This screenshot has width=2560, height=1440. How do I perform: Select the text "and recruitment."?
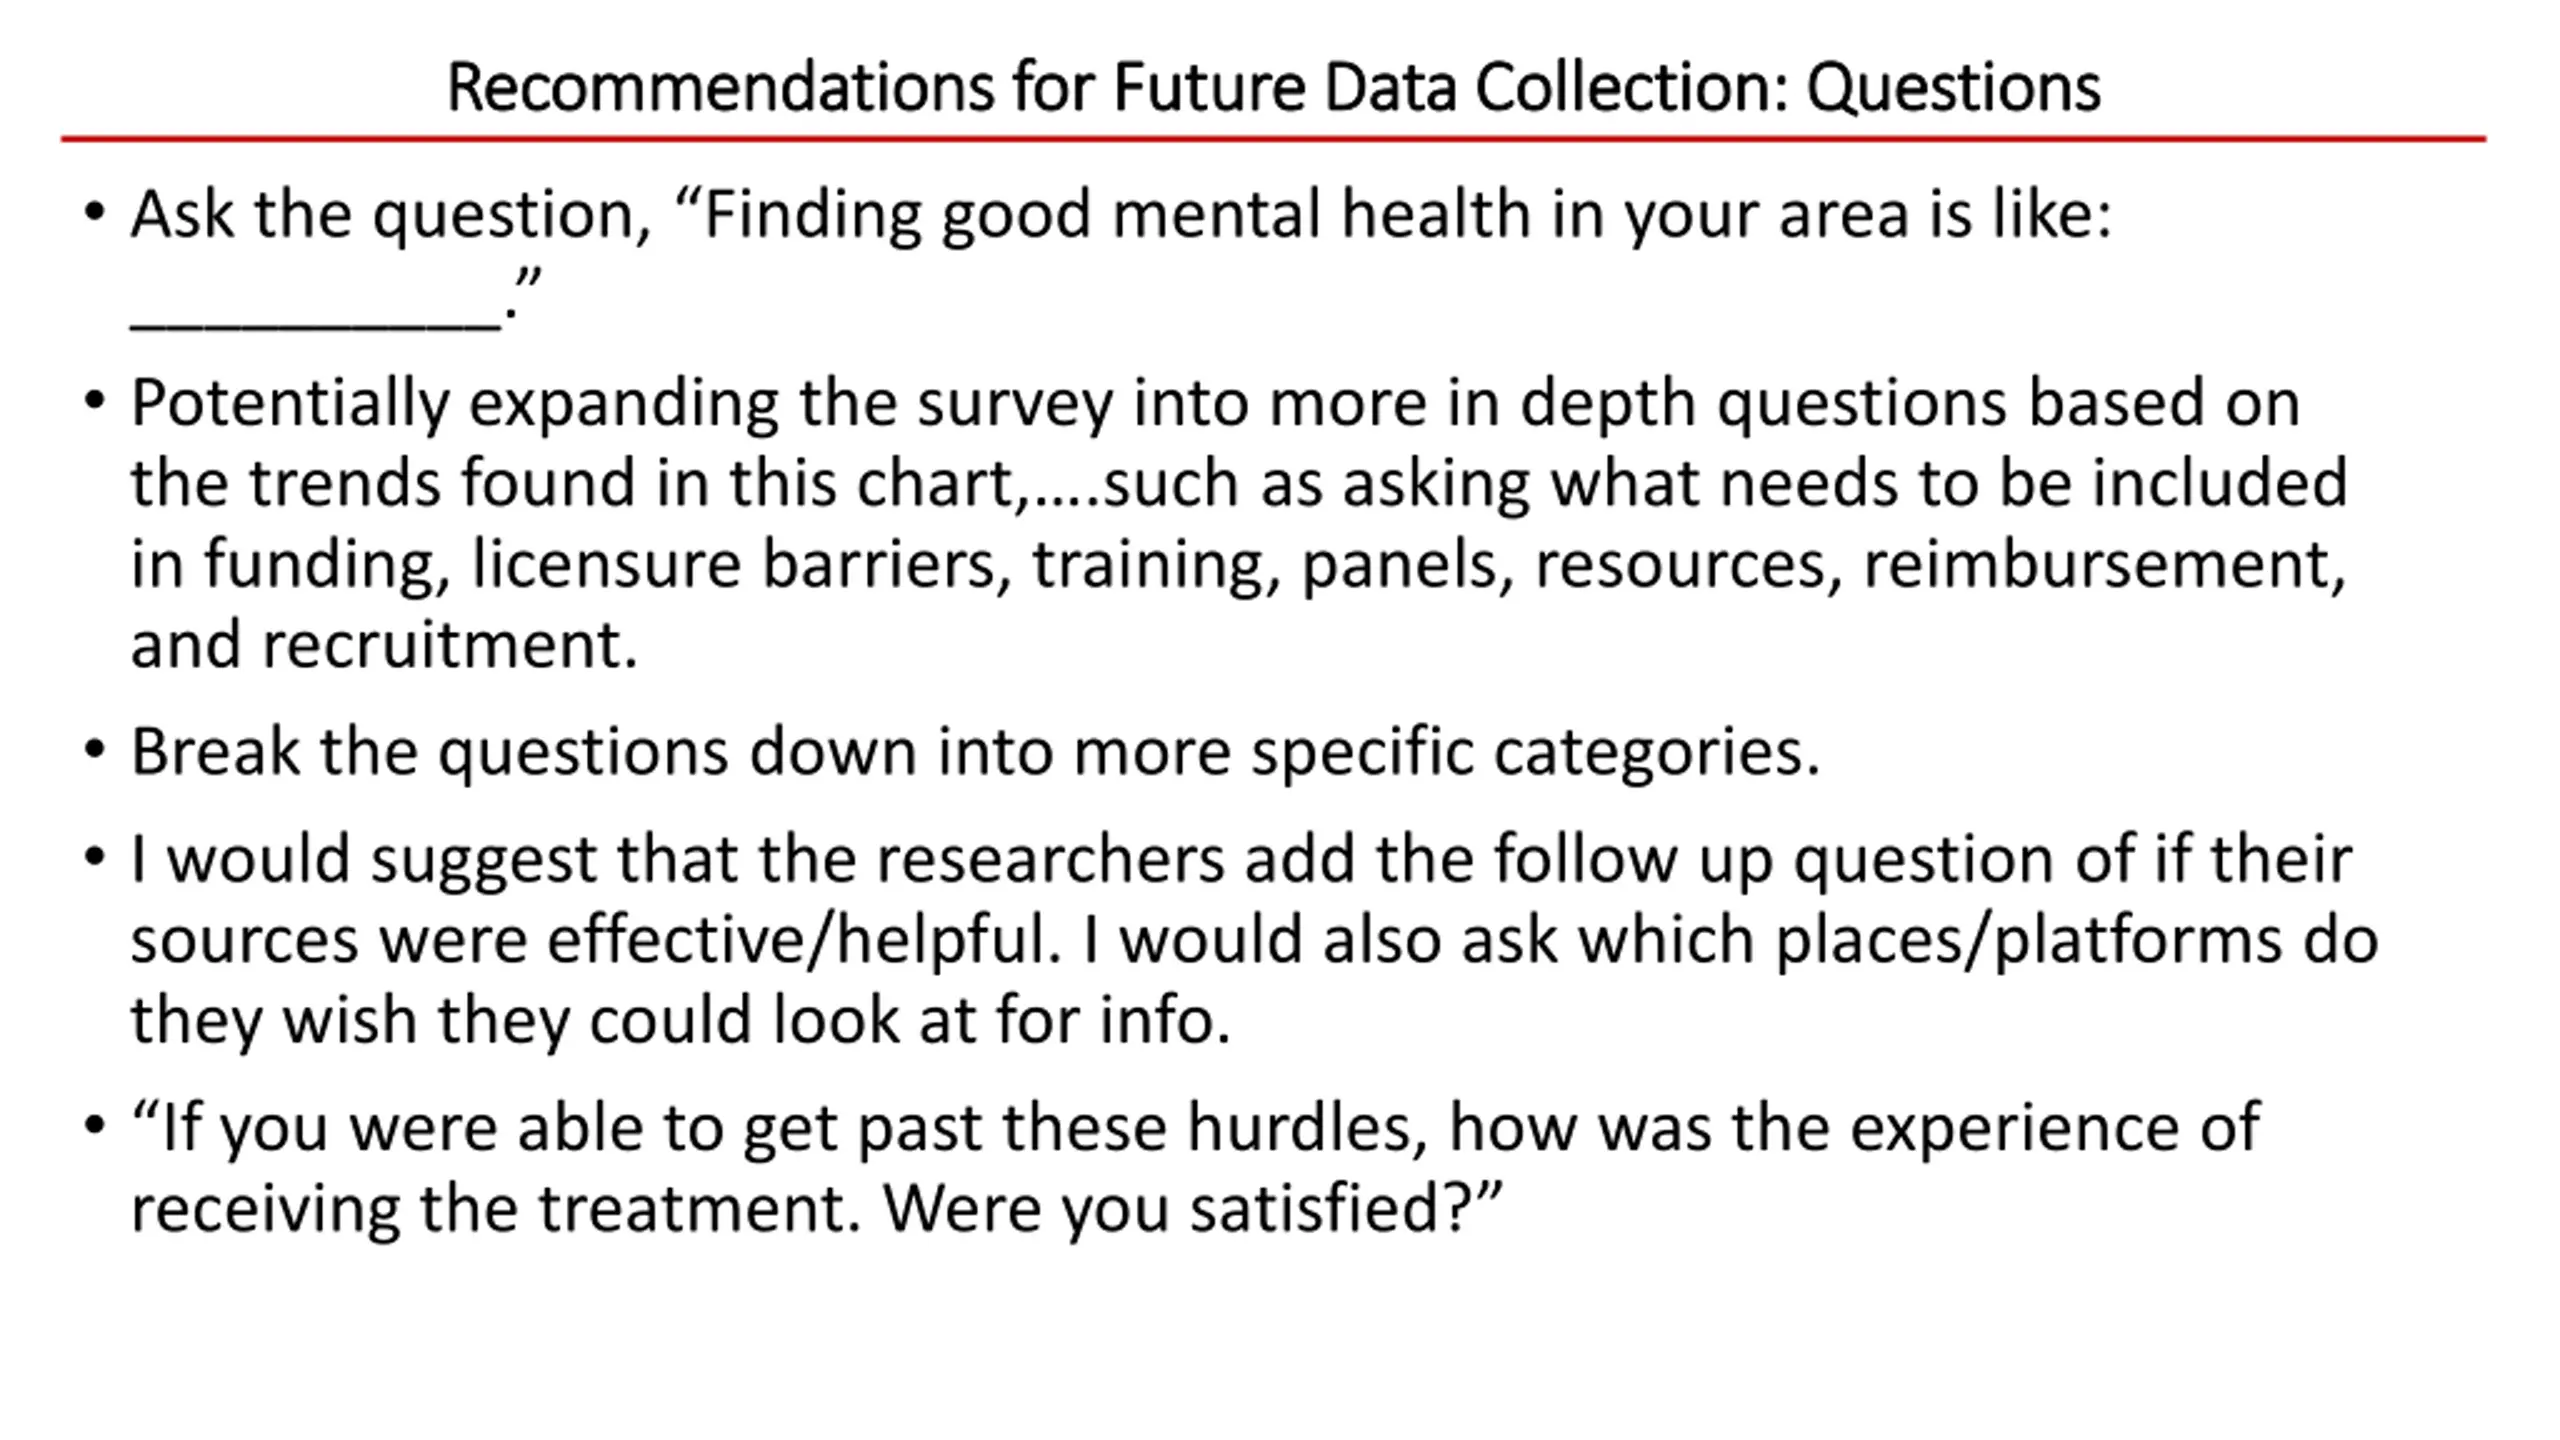[x=384, y=645]
